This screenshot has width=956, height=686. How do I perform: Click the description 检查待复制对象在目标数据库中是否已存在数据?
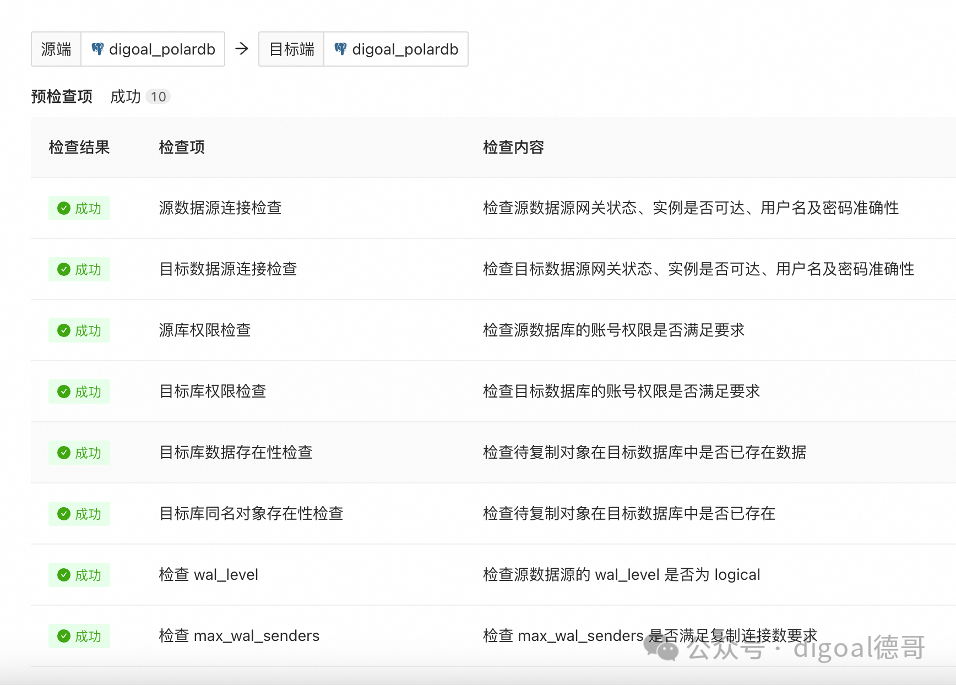click(x=645, y=452)
